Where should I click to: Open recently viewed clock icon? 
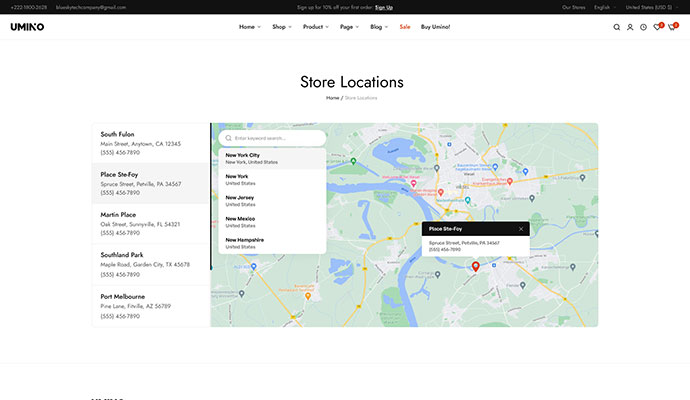643,27
